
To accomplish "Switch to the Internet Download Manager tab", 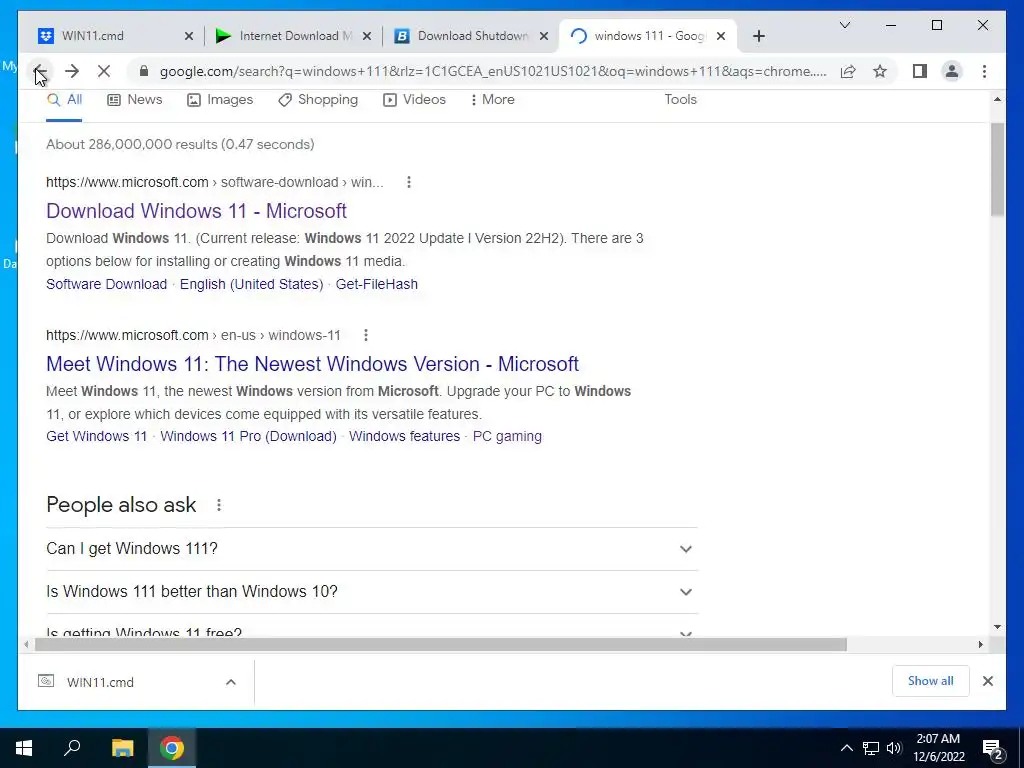I will 293,36.
